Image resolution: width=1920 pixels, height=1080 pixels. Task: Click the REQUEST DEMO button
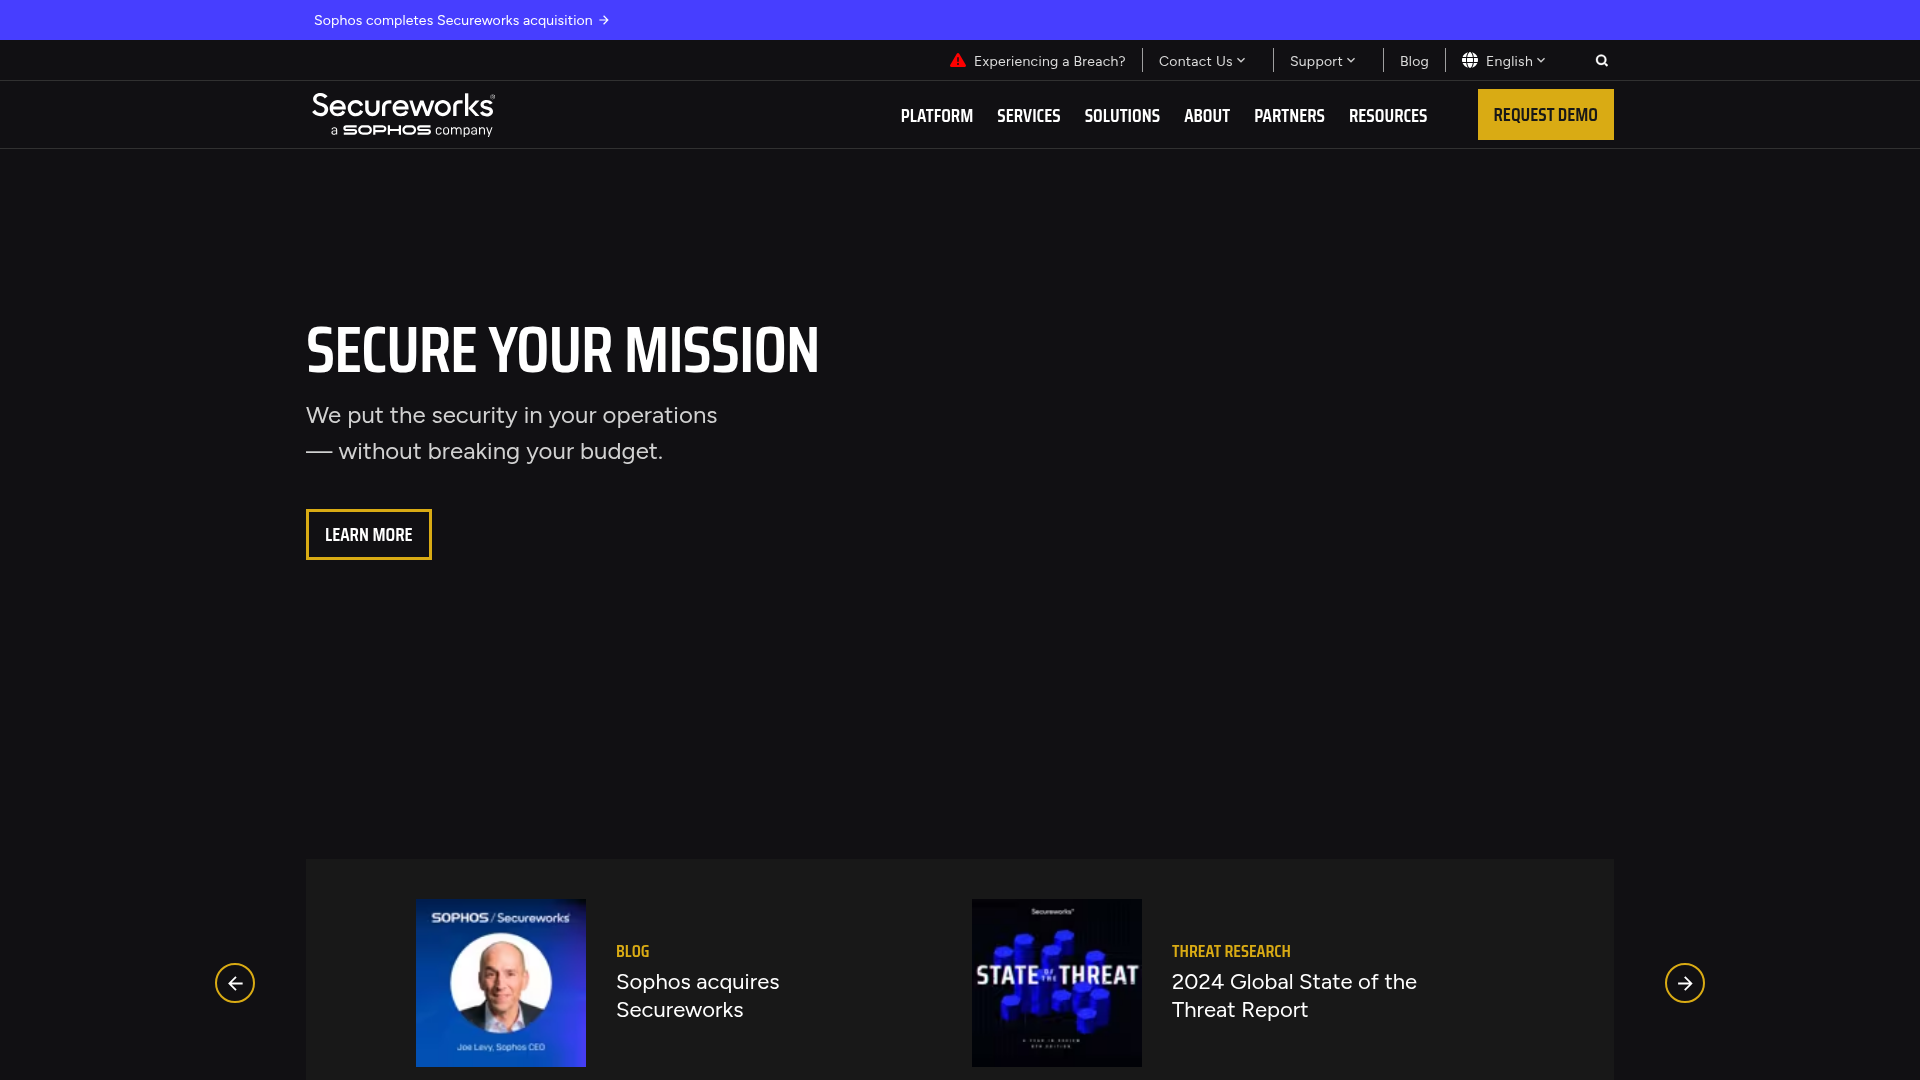(1545, 114)
